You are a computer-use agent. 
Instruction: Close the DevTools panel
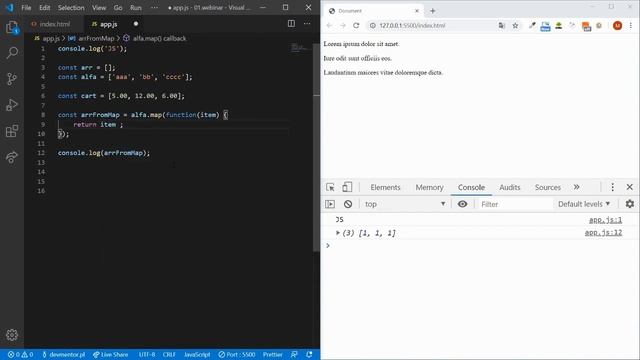point(630,187)
